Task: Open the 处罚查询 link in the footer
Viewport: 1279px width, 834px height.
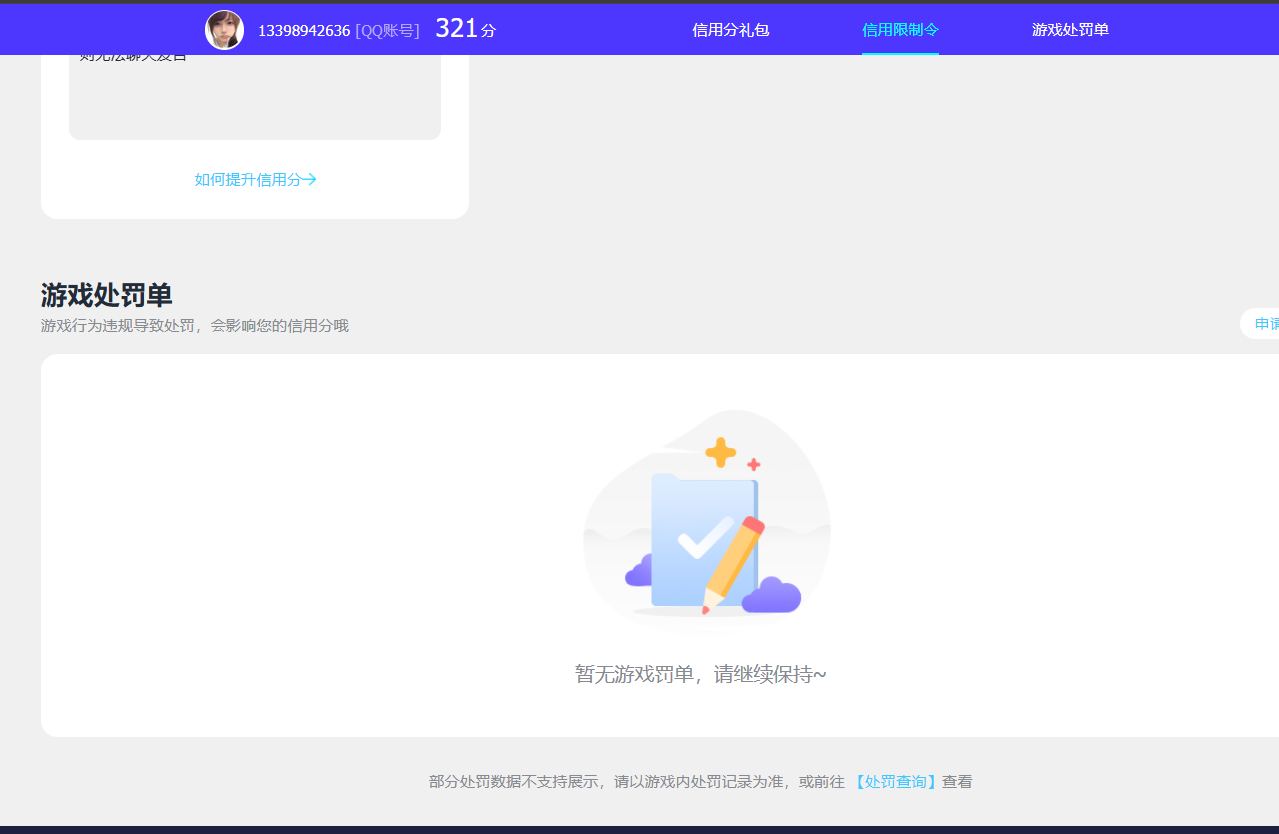Action: coord(894,781)
